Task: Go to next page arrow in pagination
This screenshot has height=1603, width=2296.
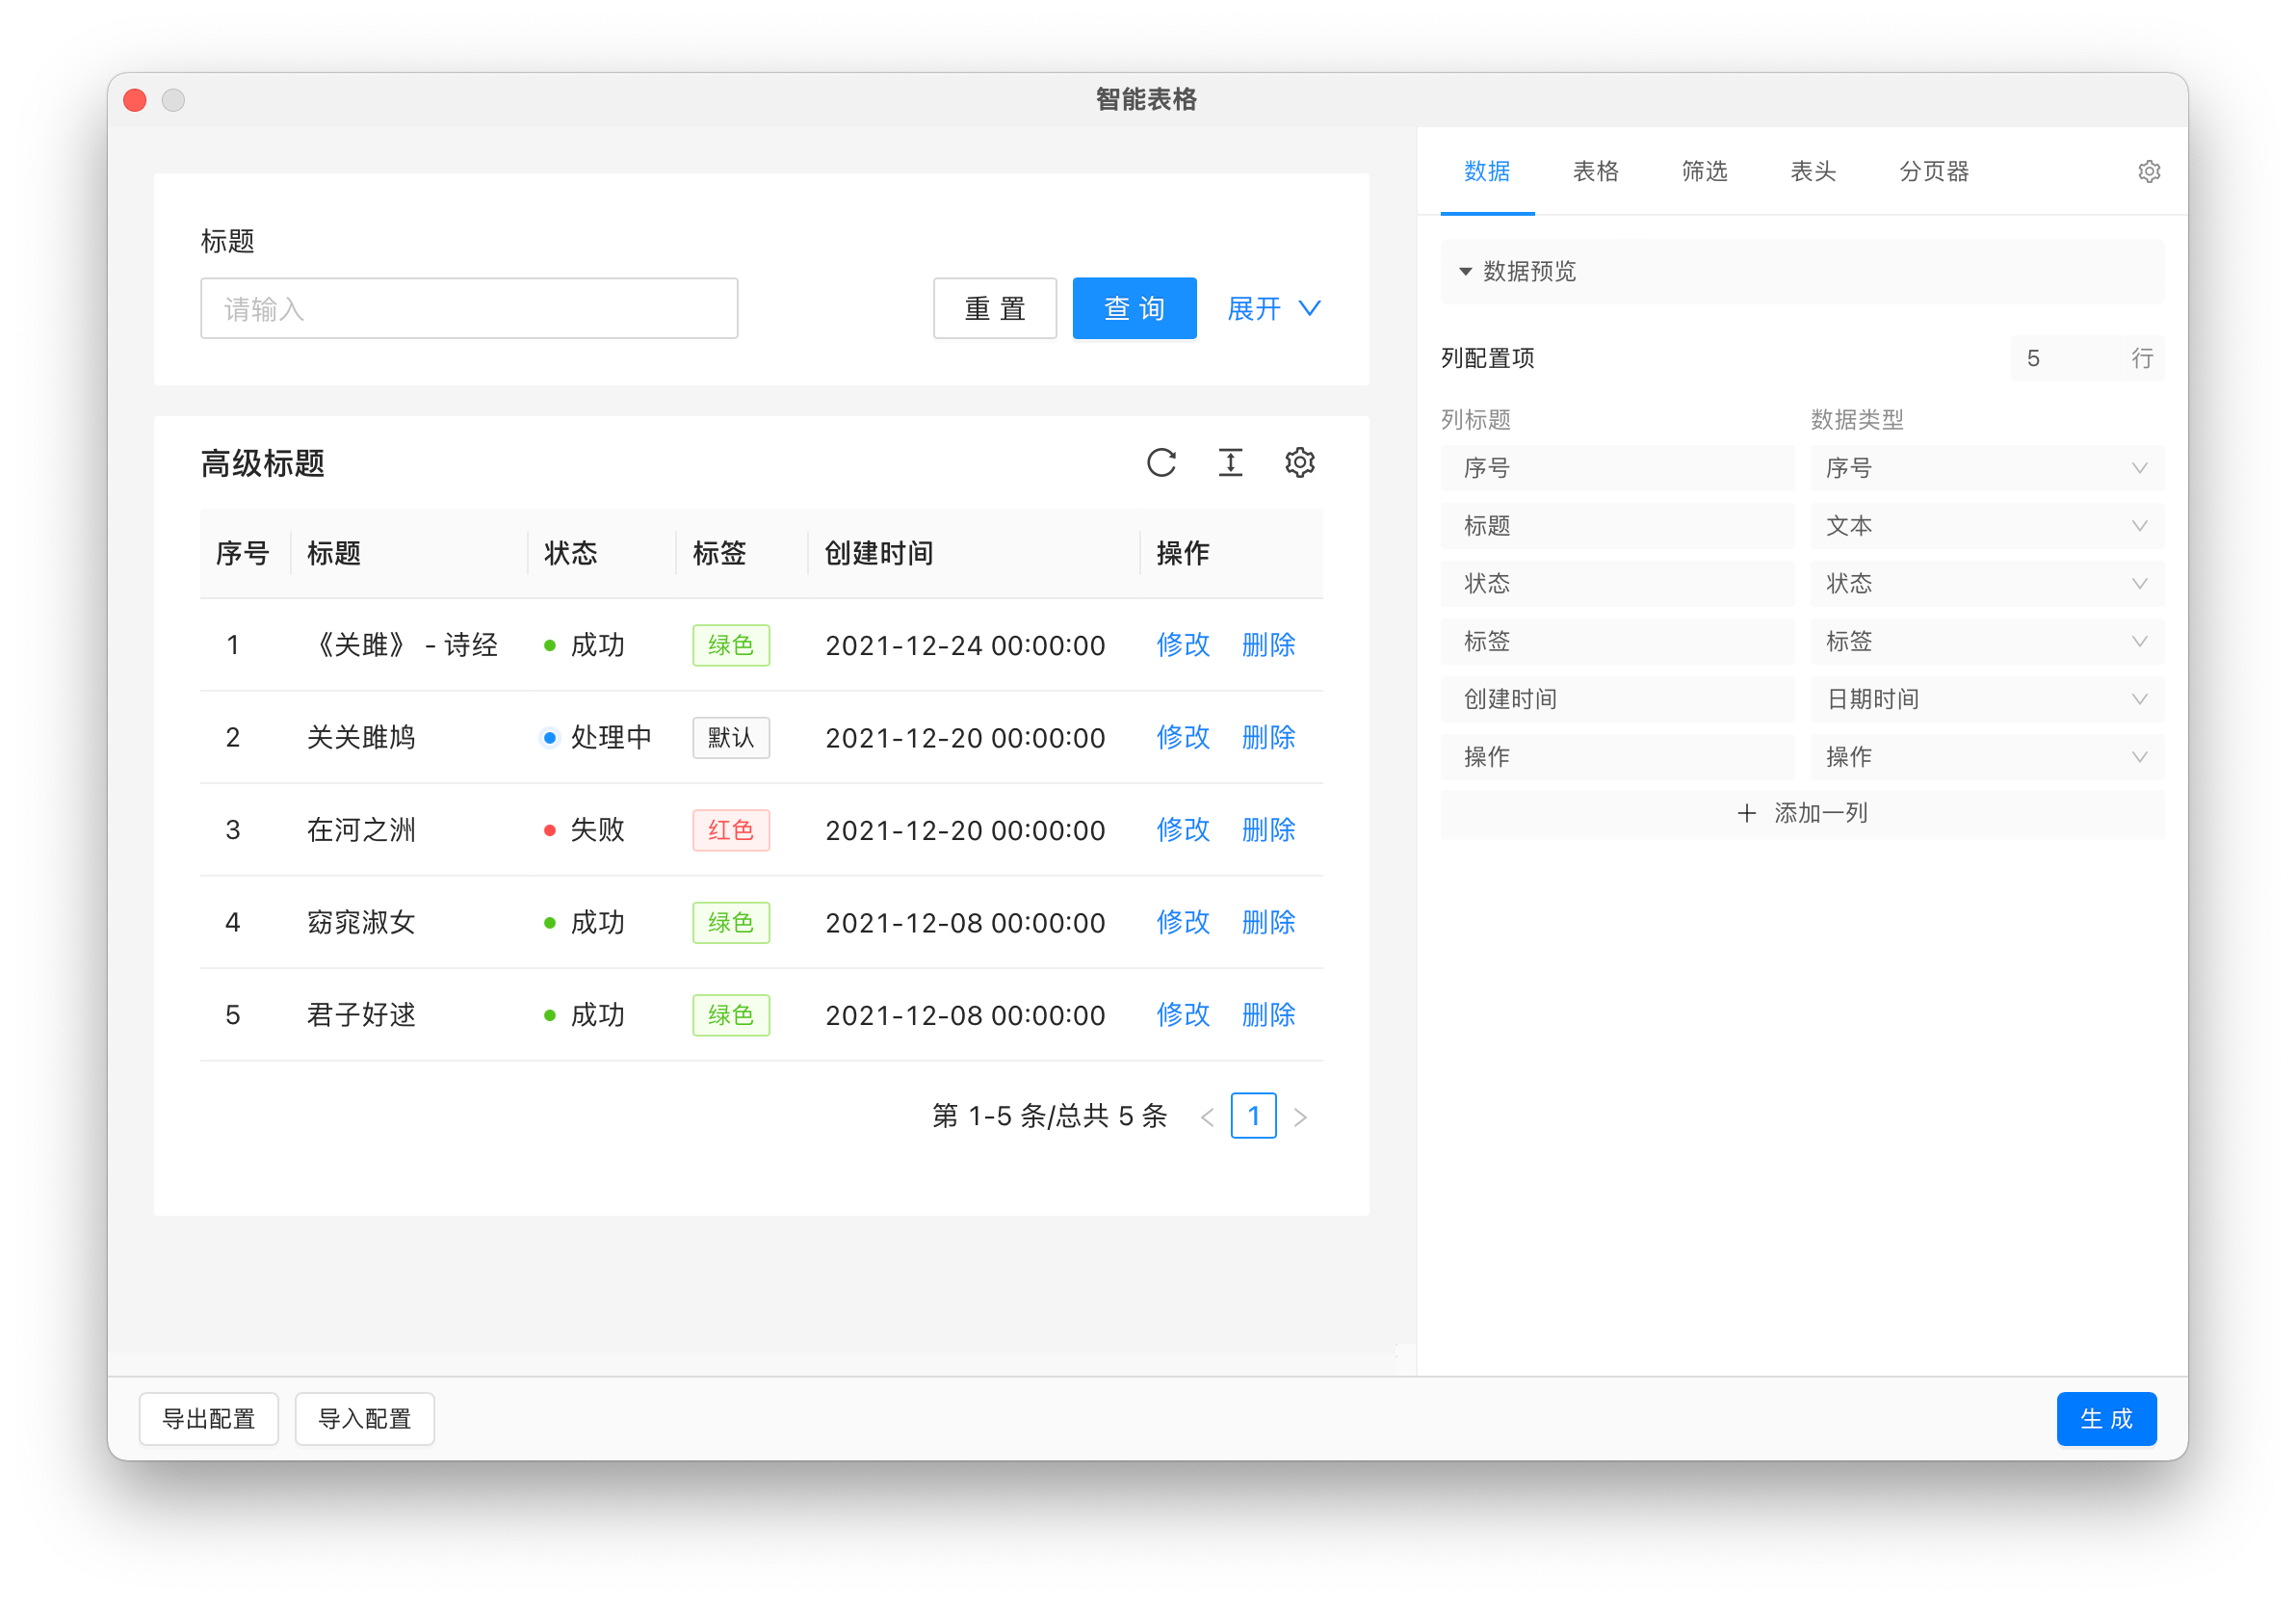Action: coord(1300,1117)
